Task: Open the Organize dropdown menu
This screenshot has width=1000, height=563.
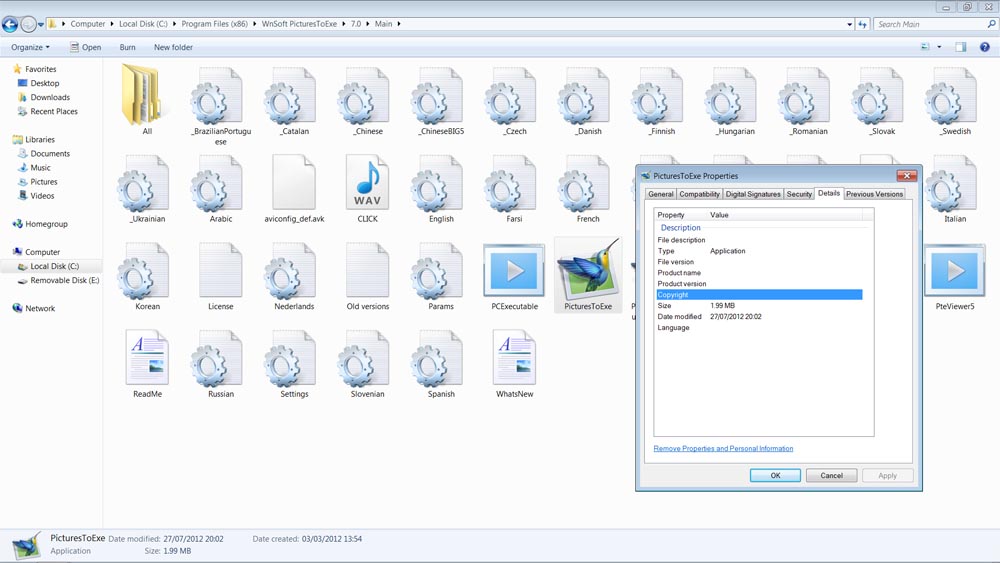Action: [x=30, y=47]
